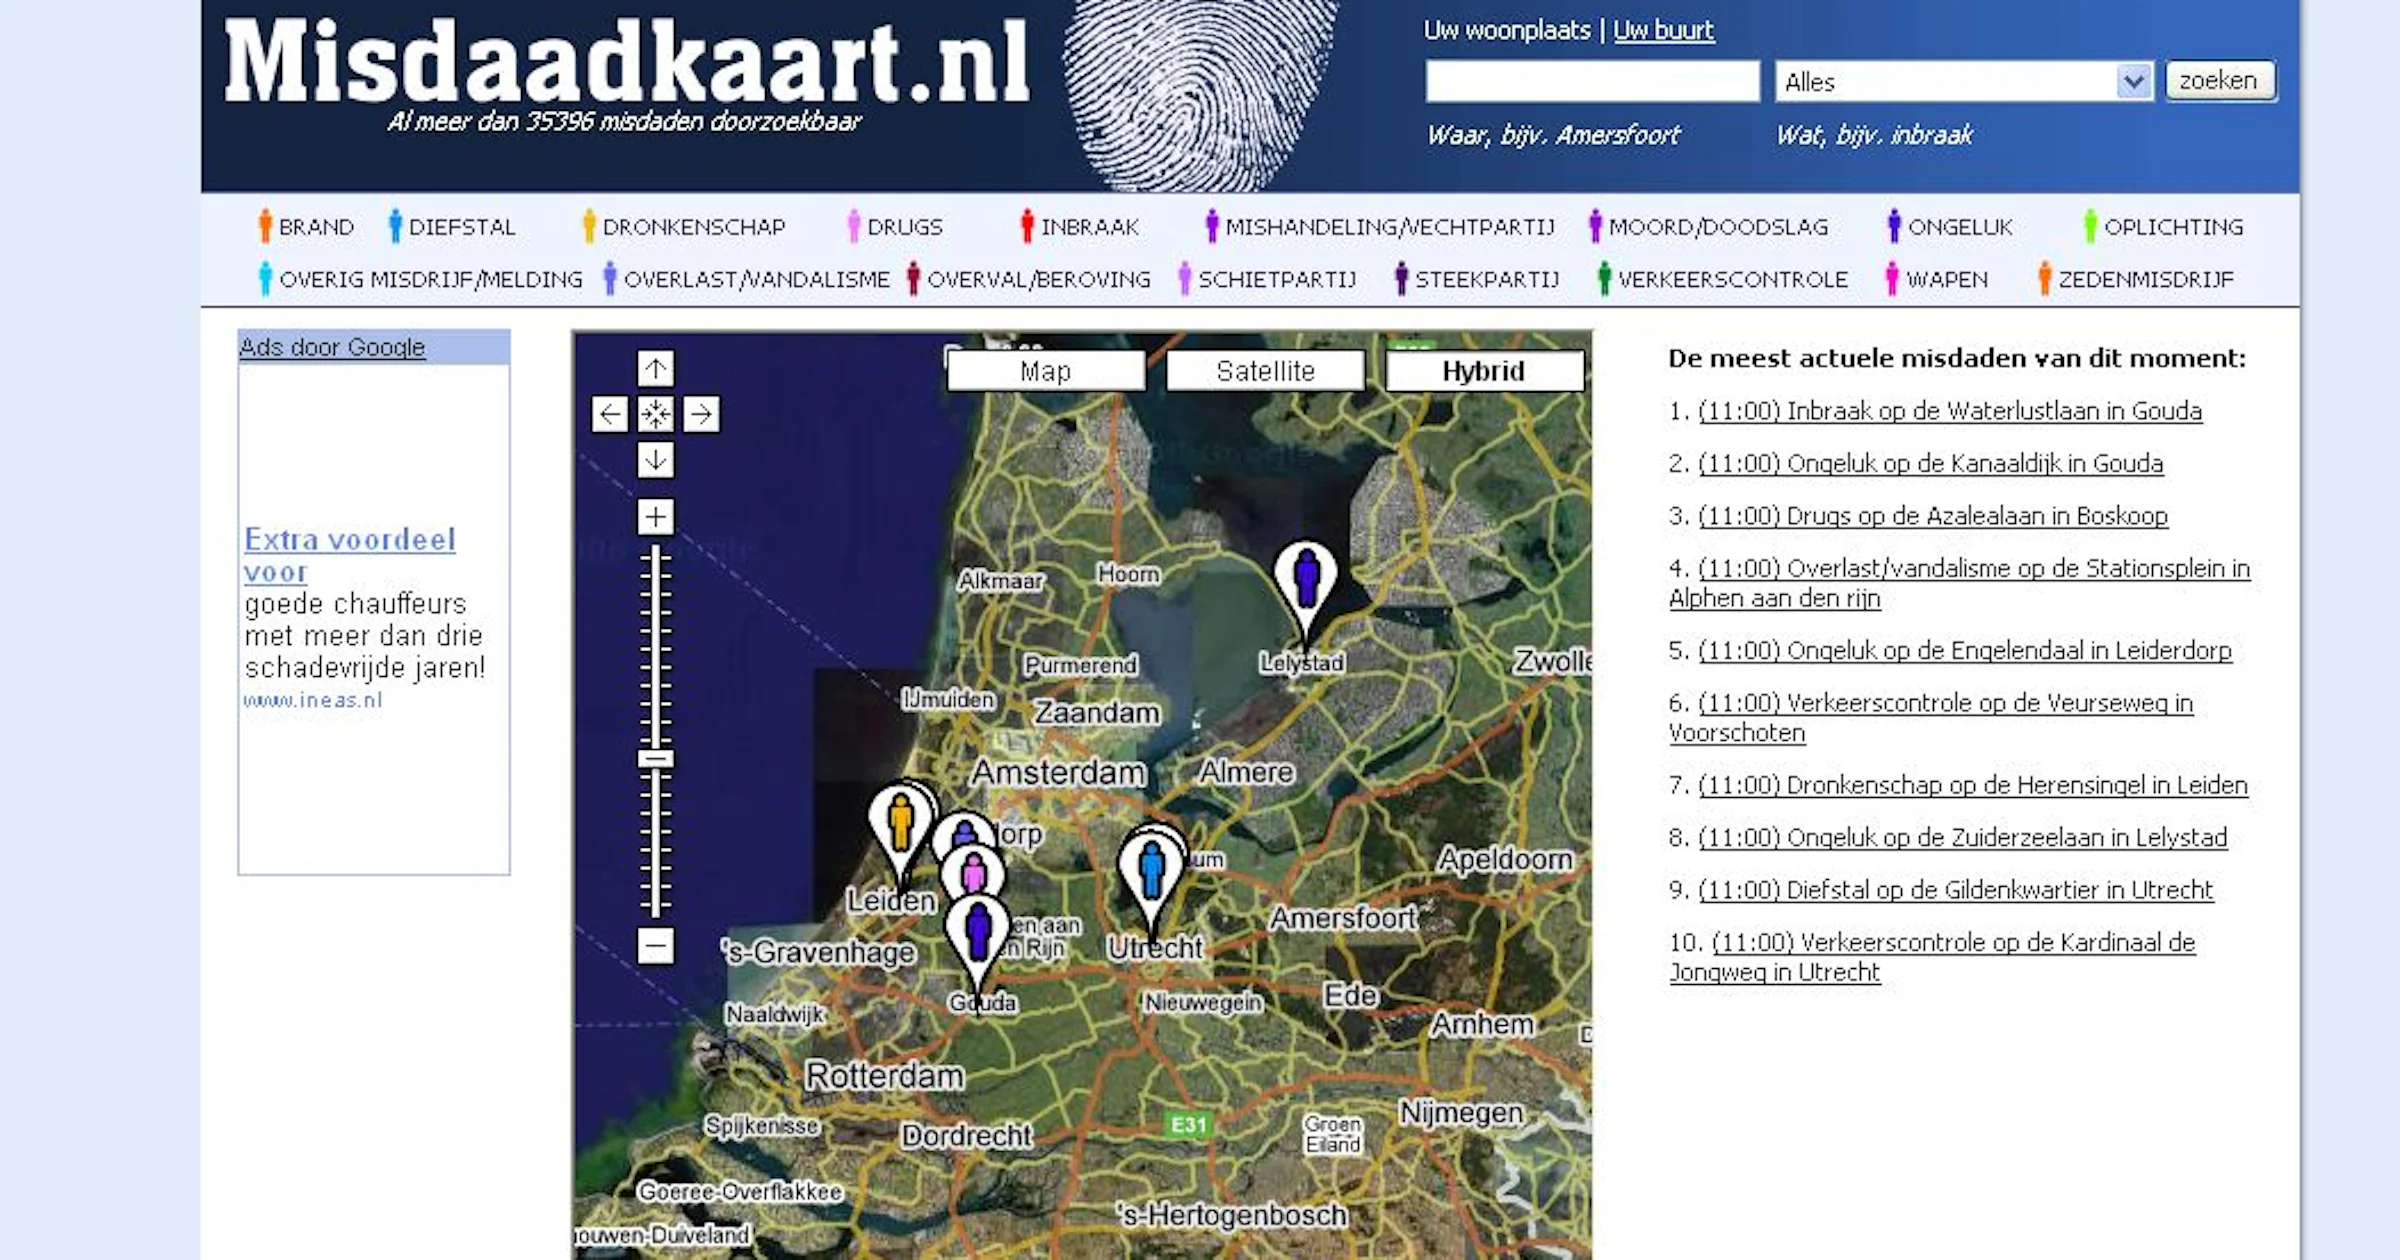The image size is (2400, 1260).
Task: Select MOORD/DOODSLAG category
Action: coord(1708,226)
